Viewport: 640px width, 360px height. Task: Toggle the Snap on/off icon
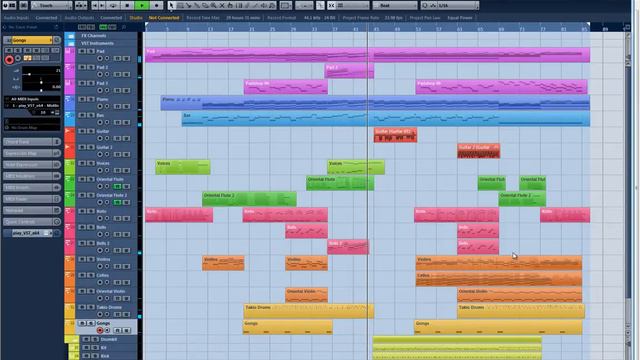tap(331, 5)
